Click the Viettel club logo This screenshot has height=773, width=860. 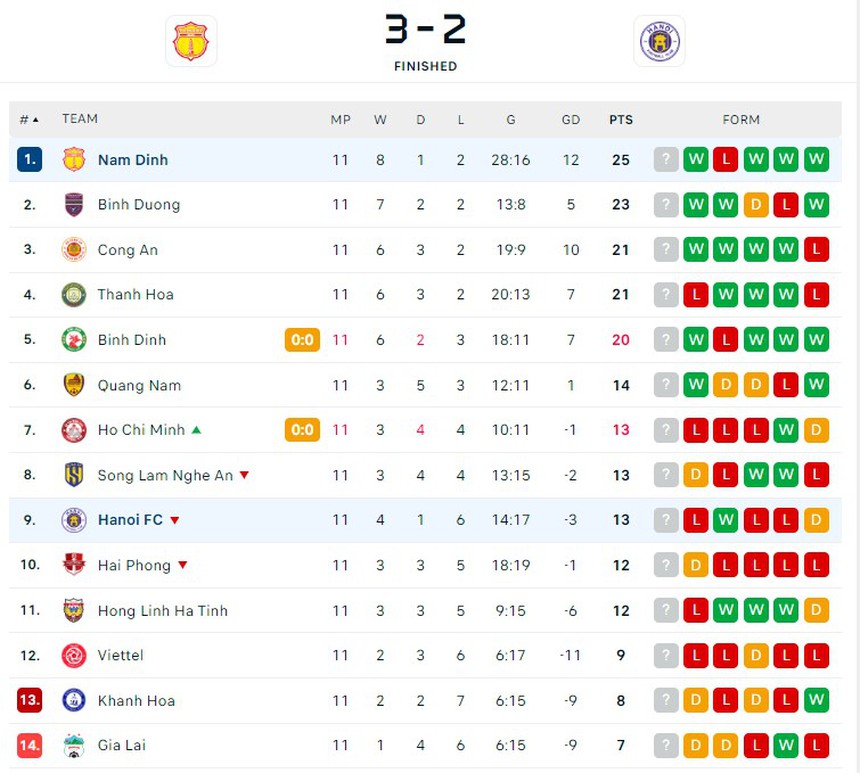(x=73, y=655)
